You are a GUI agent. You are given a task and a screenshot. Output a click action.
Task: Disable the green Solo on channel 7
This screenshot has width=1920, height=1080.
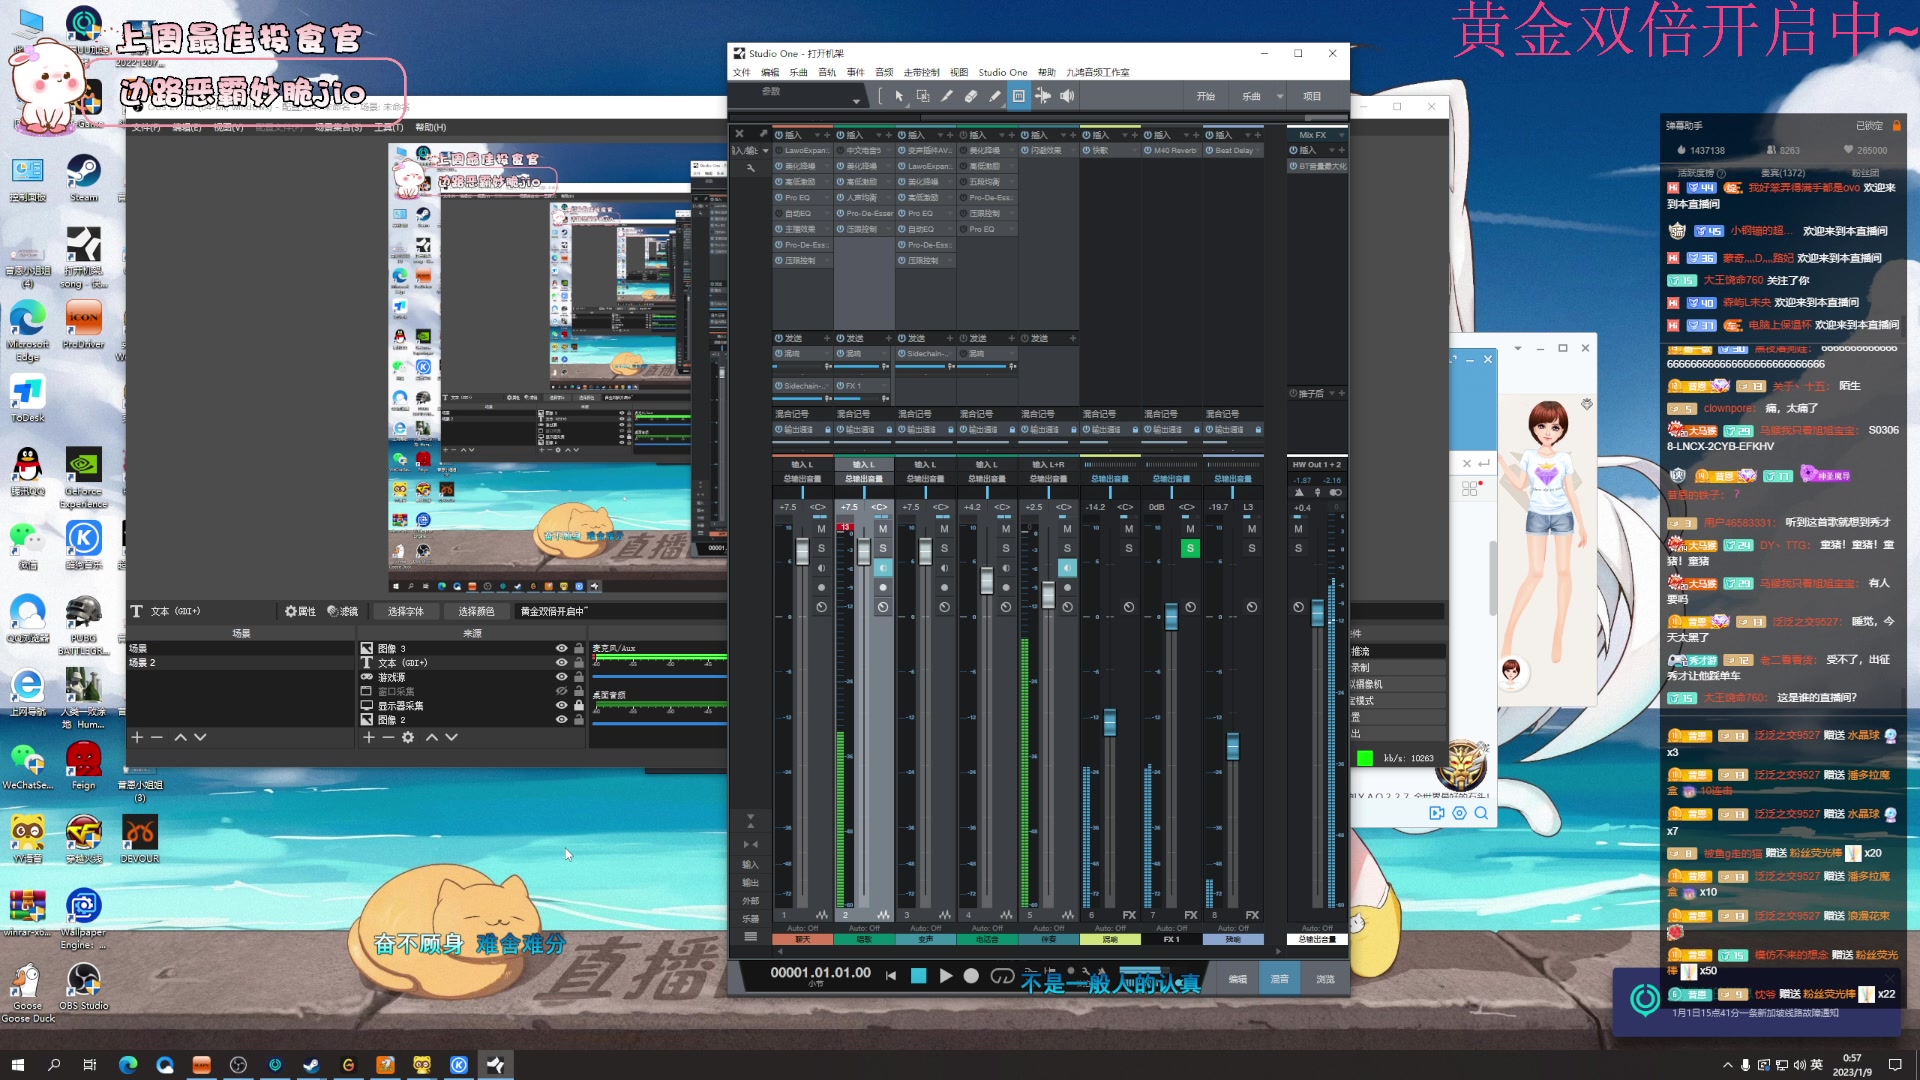[x=1190, y=548]
